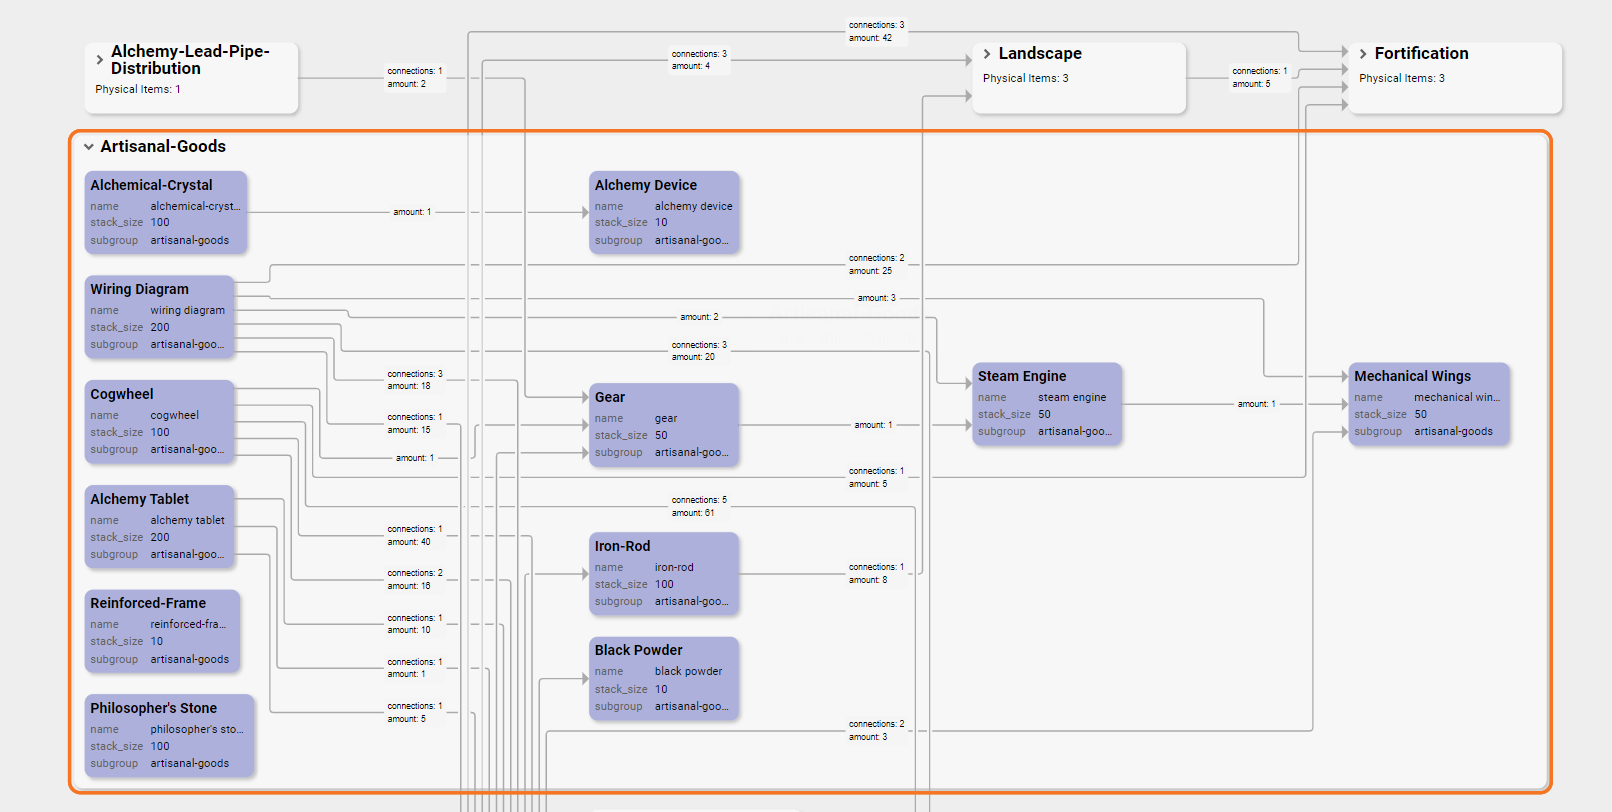
Task: Click the Cogwheel node
Action: point(160,421)
